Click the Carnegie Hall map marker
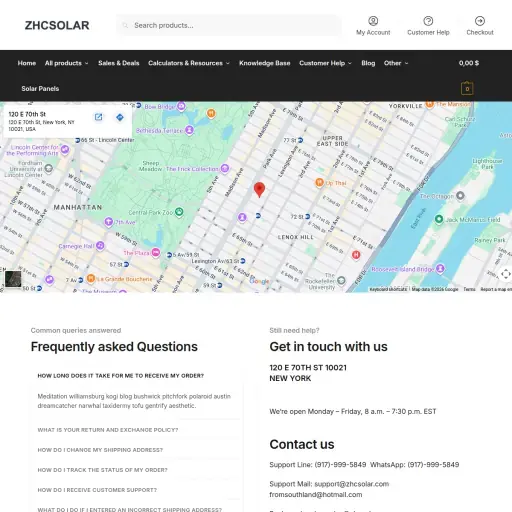 point(100,246)
